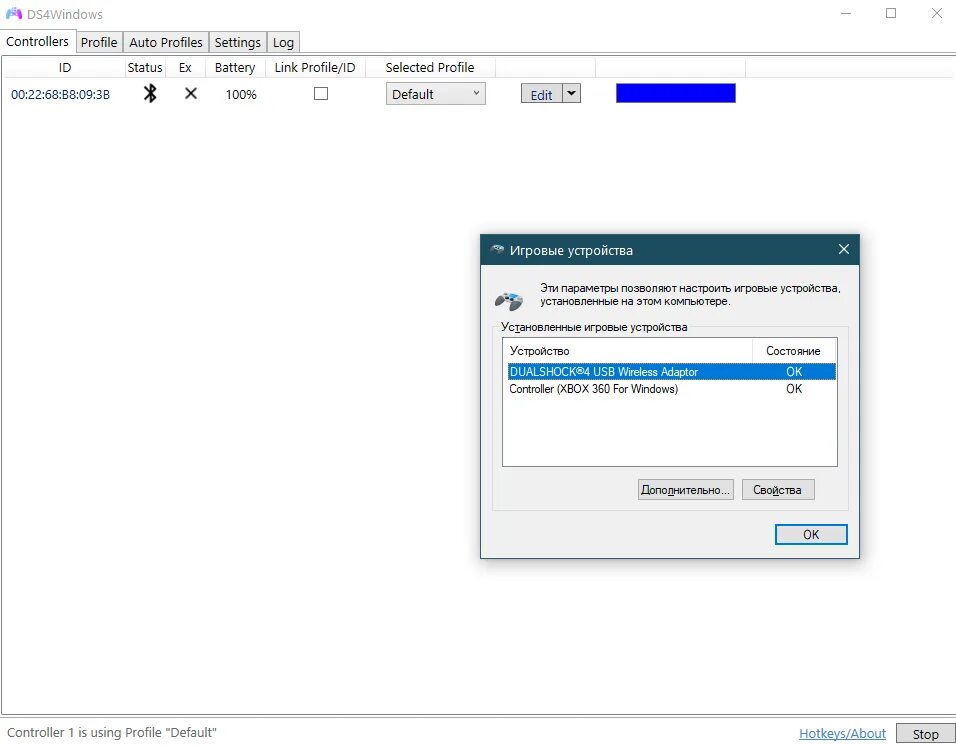
Task: Minimize the DS4Windows window
Action: point(846,13)
